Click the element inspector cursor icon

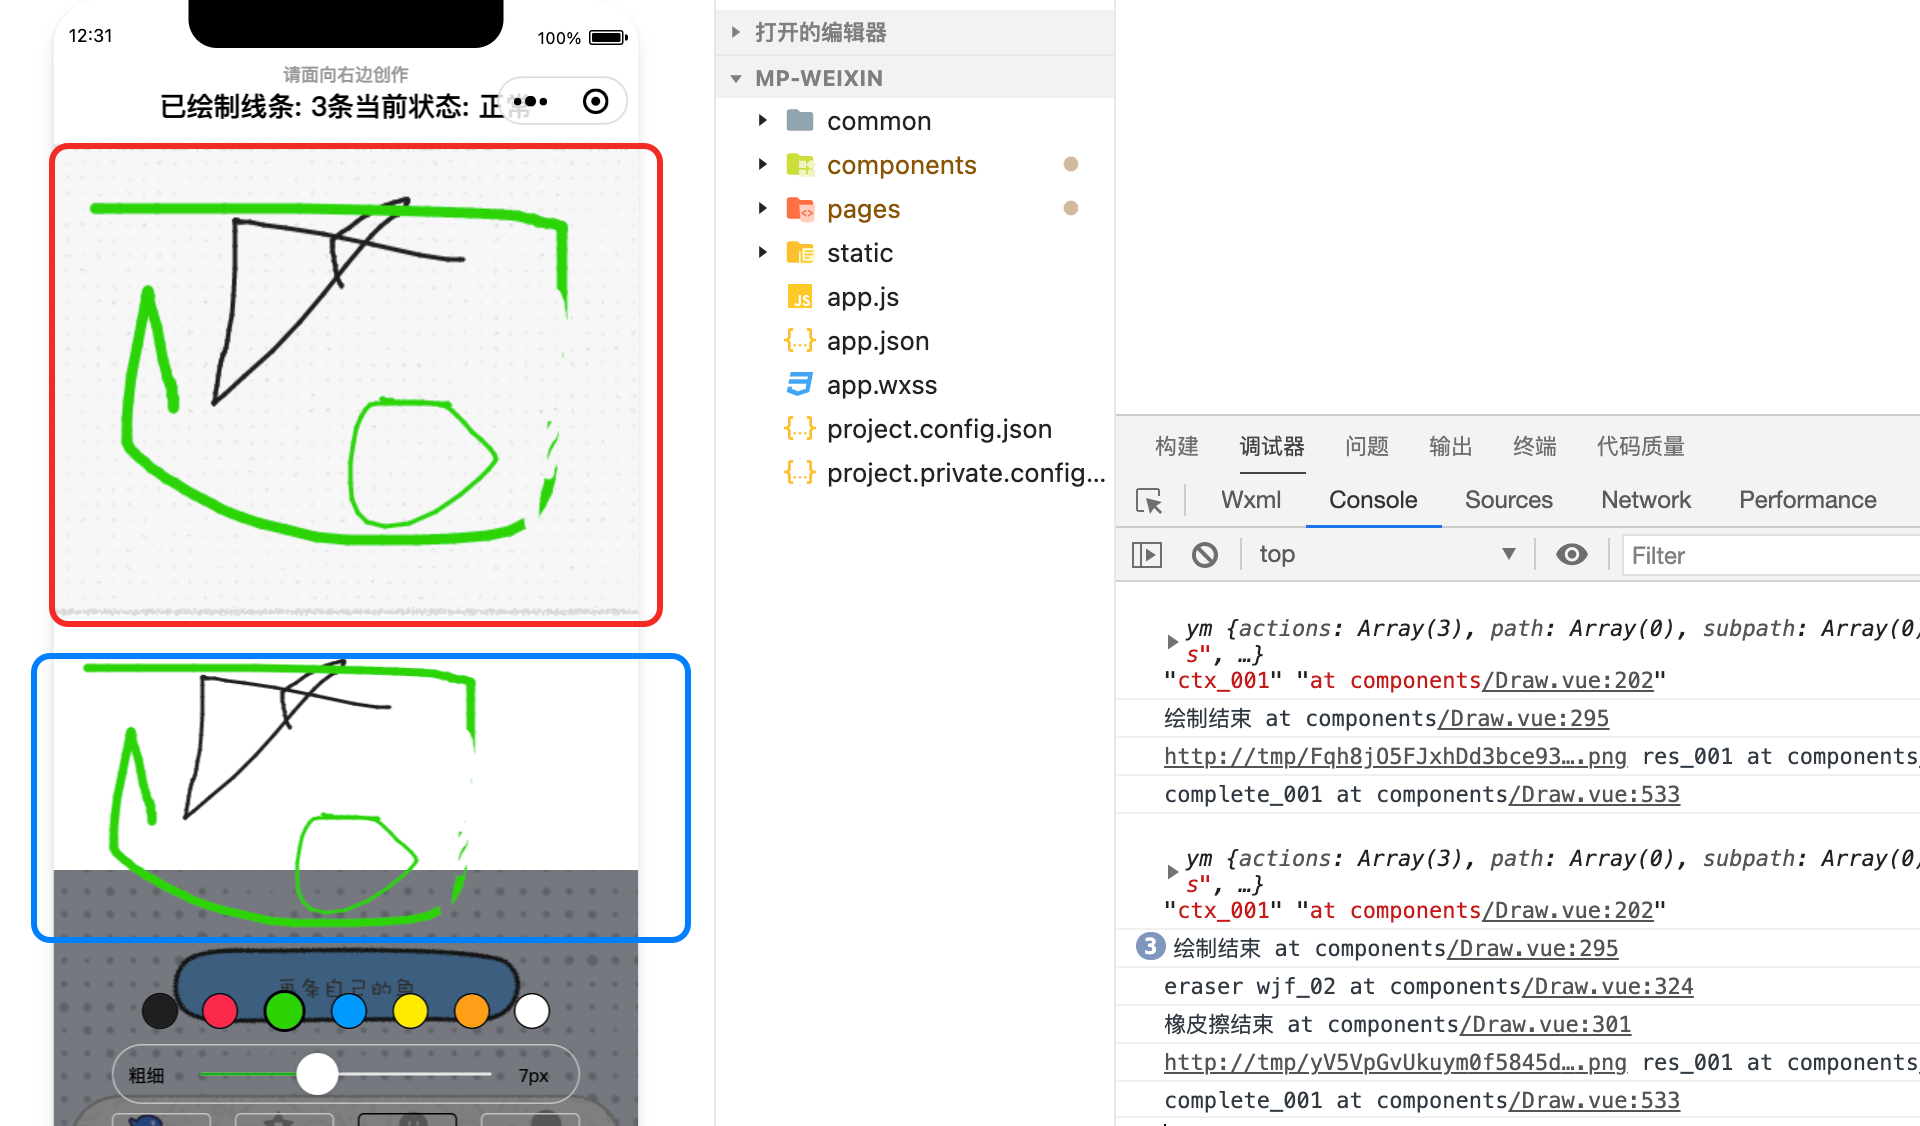coord(1149,501)
